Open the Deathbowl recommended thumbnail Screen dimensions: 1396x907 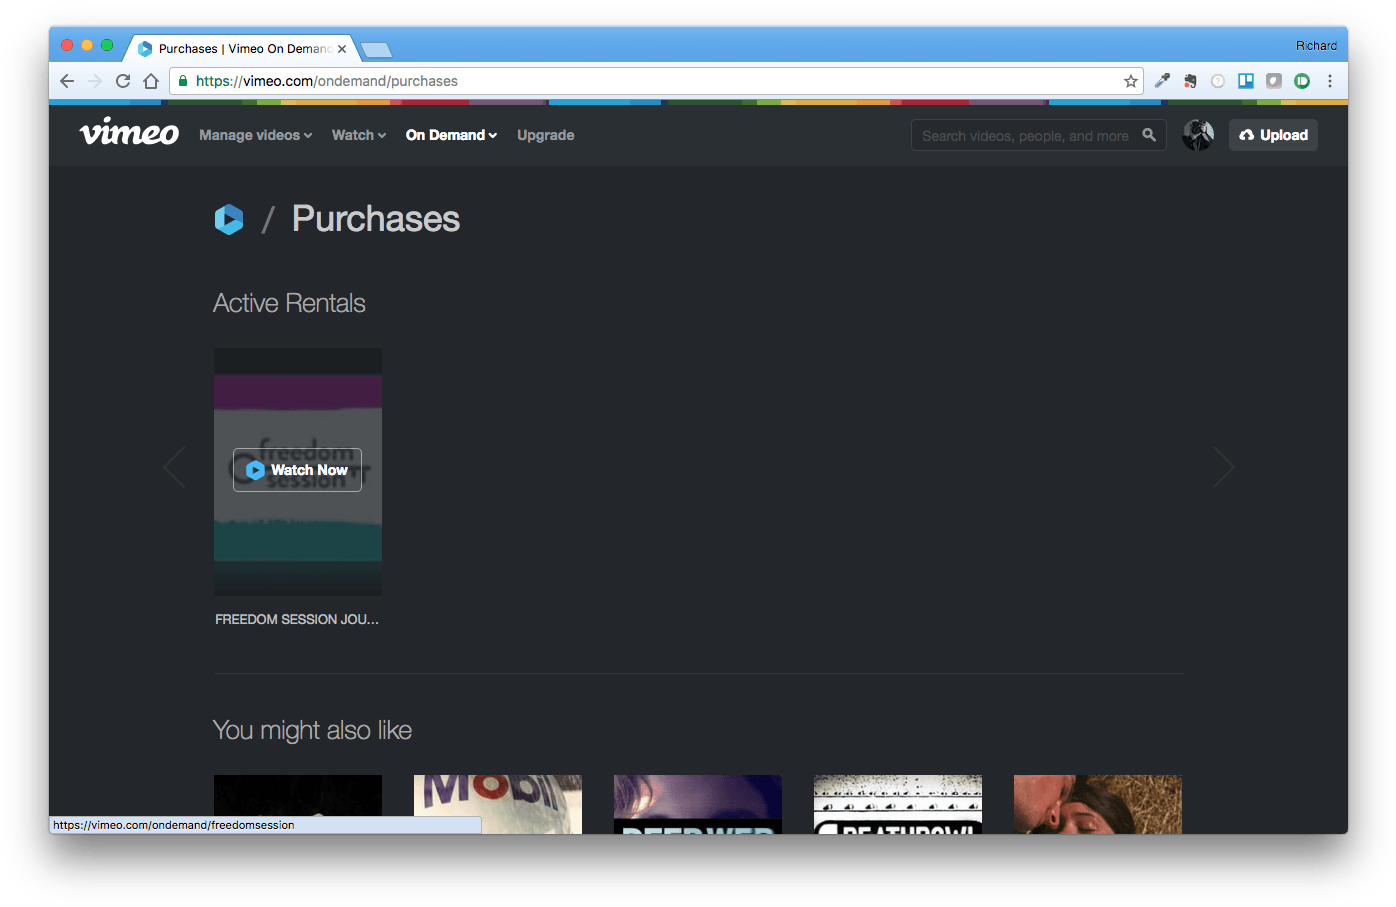point(898,804)
